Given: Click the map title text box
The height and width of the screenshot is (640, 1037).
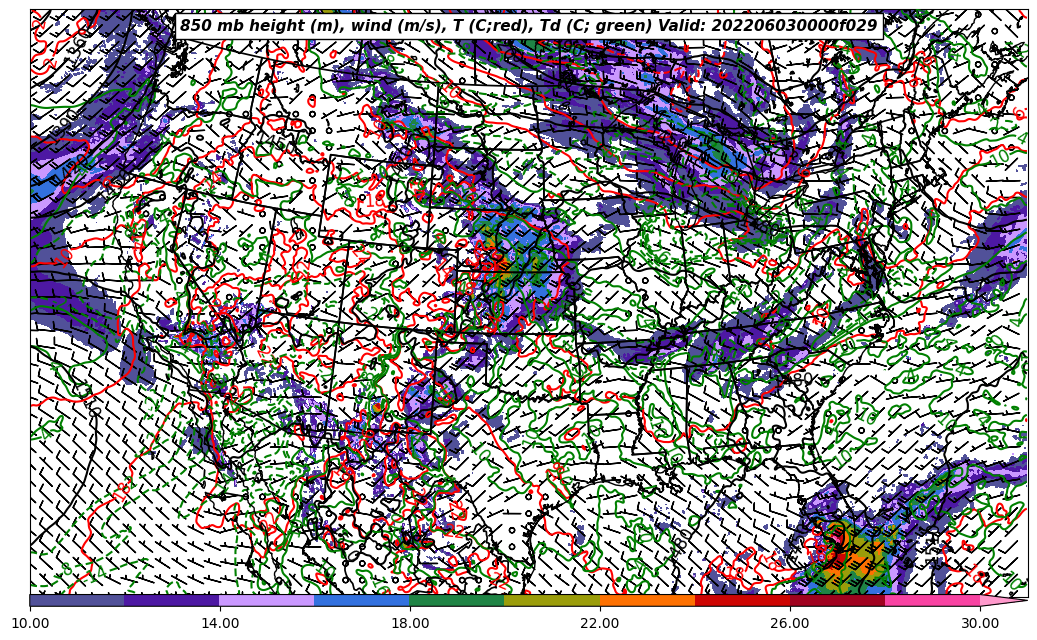Looking at the screenshot, I should coord(529,26).
